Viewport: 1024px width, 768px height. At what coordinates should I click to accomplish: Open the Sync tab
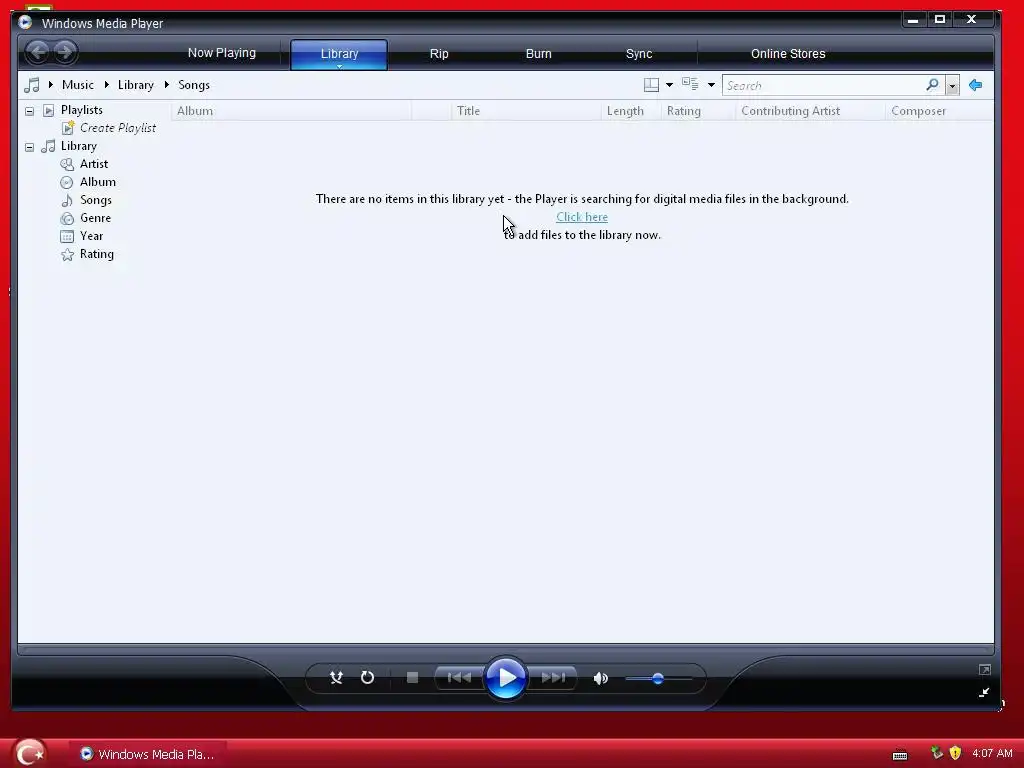point(639,54)
